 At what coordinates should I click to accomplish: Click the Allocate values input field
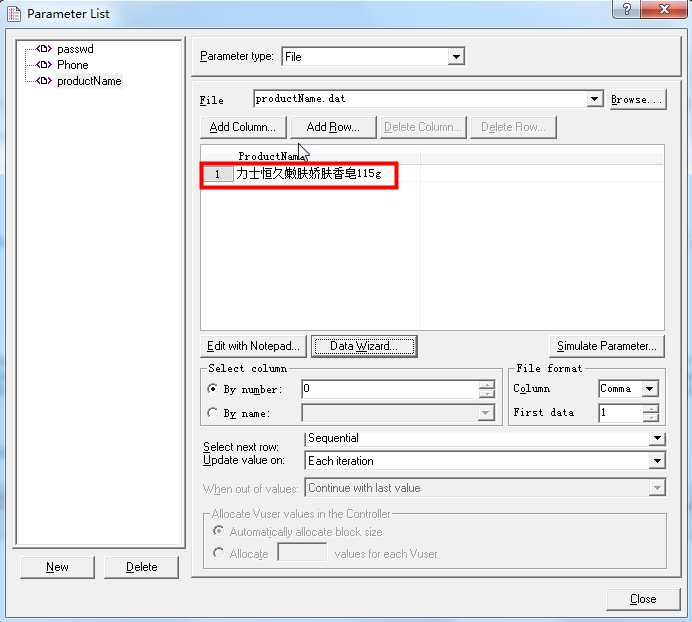(302, 552)
